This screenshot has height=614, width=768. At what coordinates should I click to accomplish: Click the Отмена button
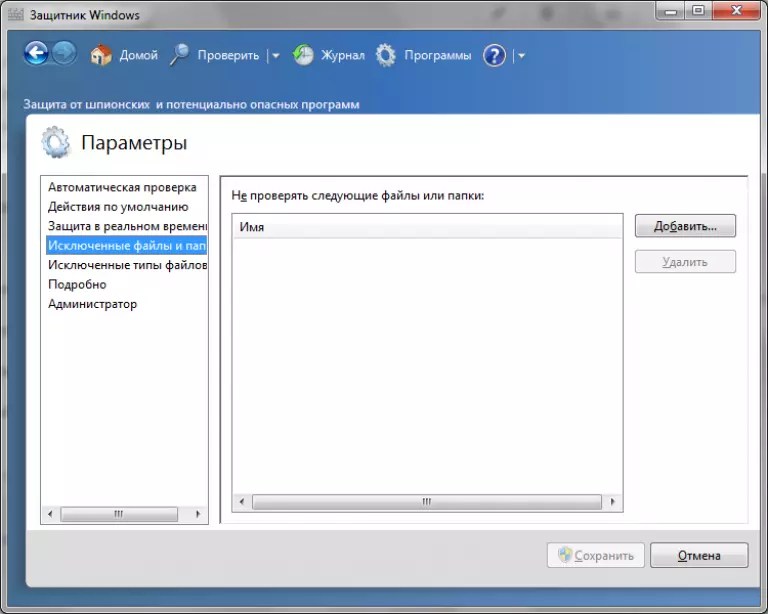699,555
